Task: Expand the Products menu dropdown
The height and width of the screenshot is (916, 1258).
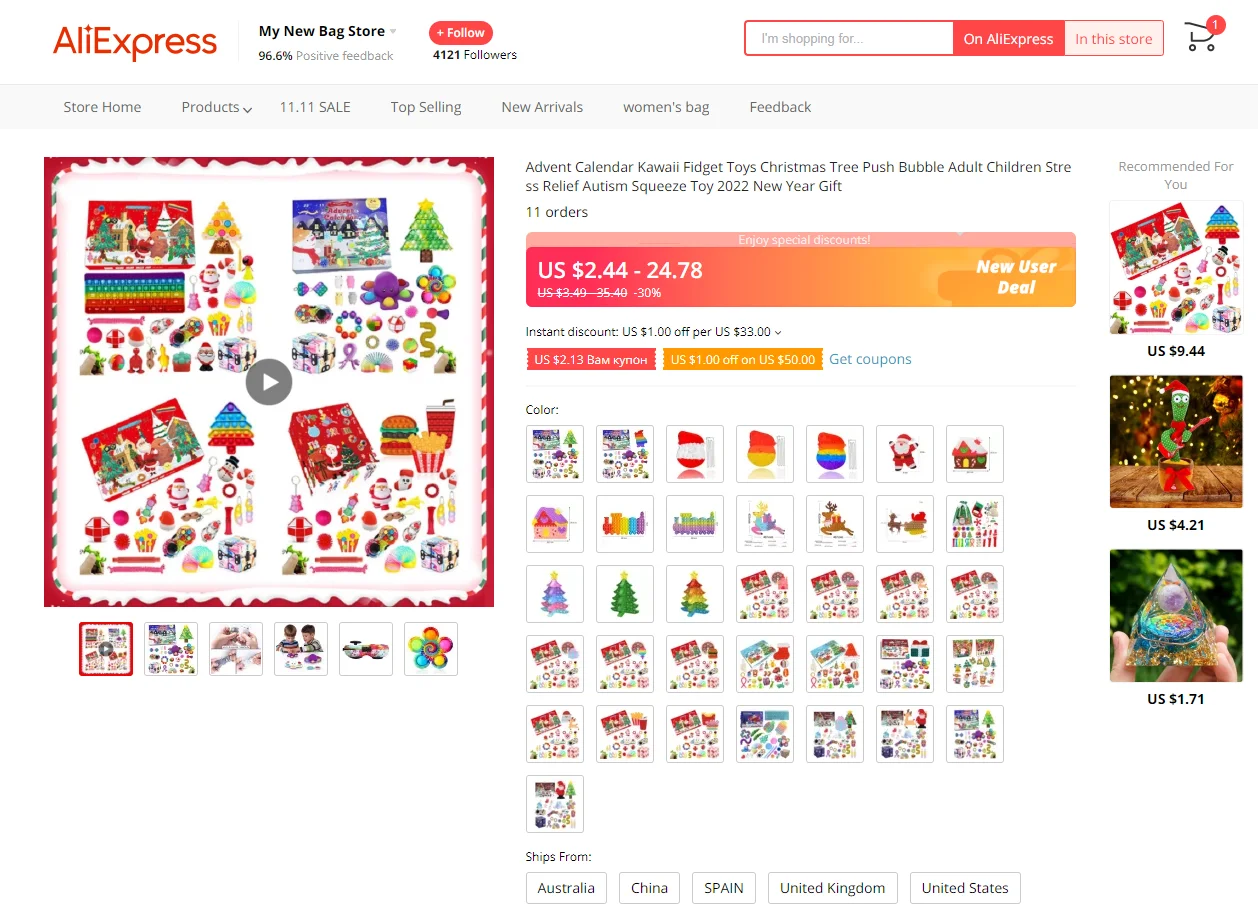Action: pos(216,107)
